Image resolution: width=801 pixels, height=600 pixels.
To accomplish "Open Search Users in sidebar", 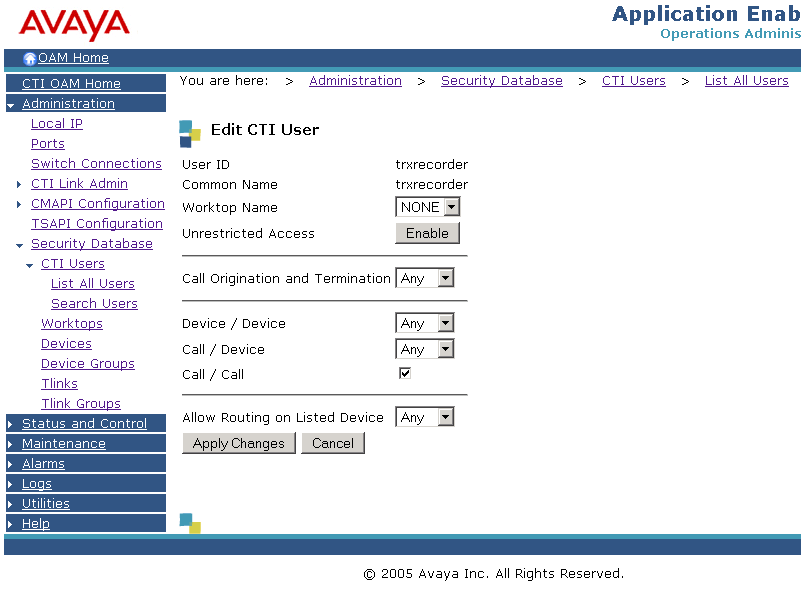I will click(95, 303).
